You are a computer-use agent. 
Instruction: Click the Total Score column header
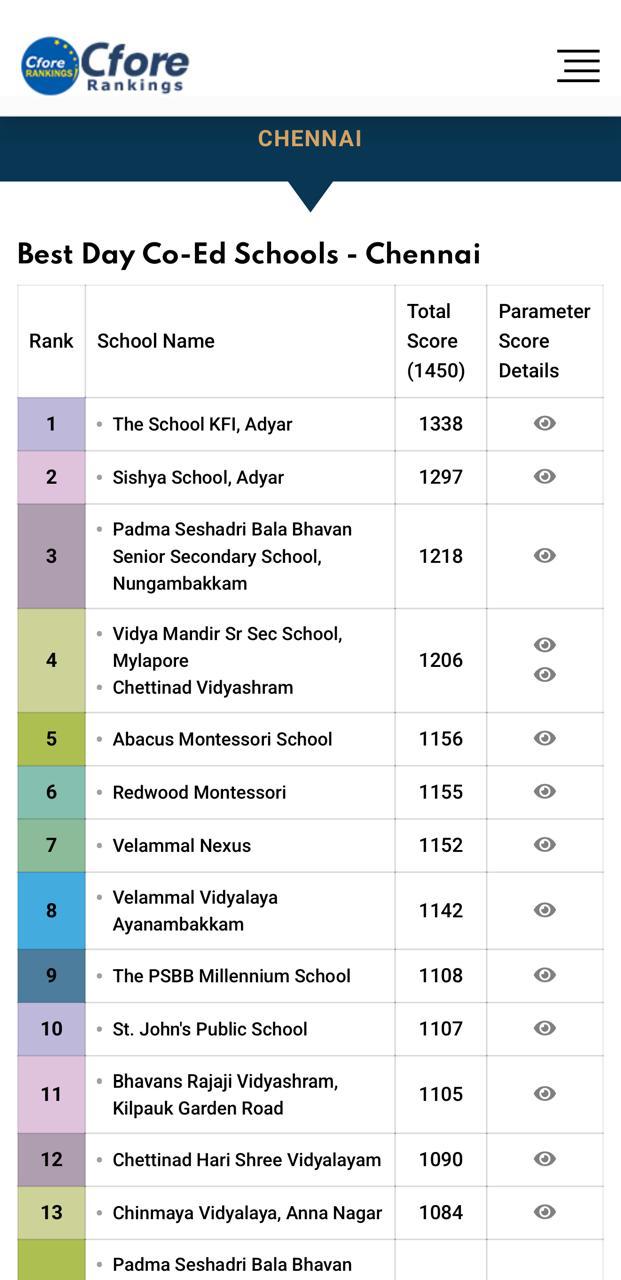[436, 341]
